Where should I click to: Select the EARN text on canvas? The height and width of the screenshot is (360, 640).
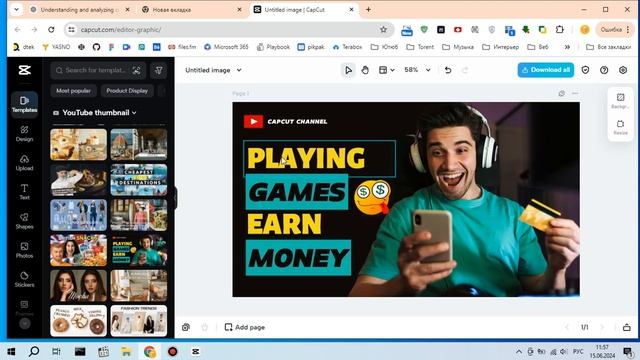coord(284,224)
